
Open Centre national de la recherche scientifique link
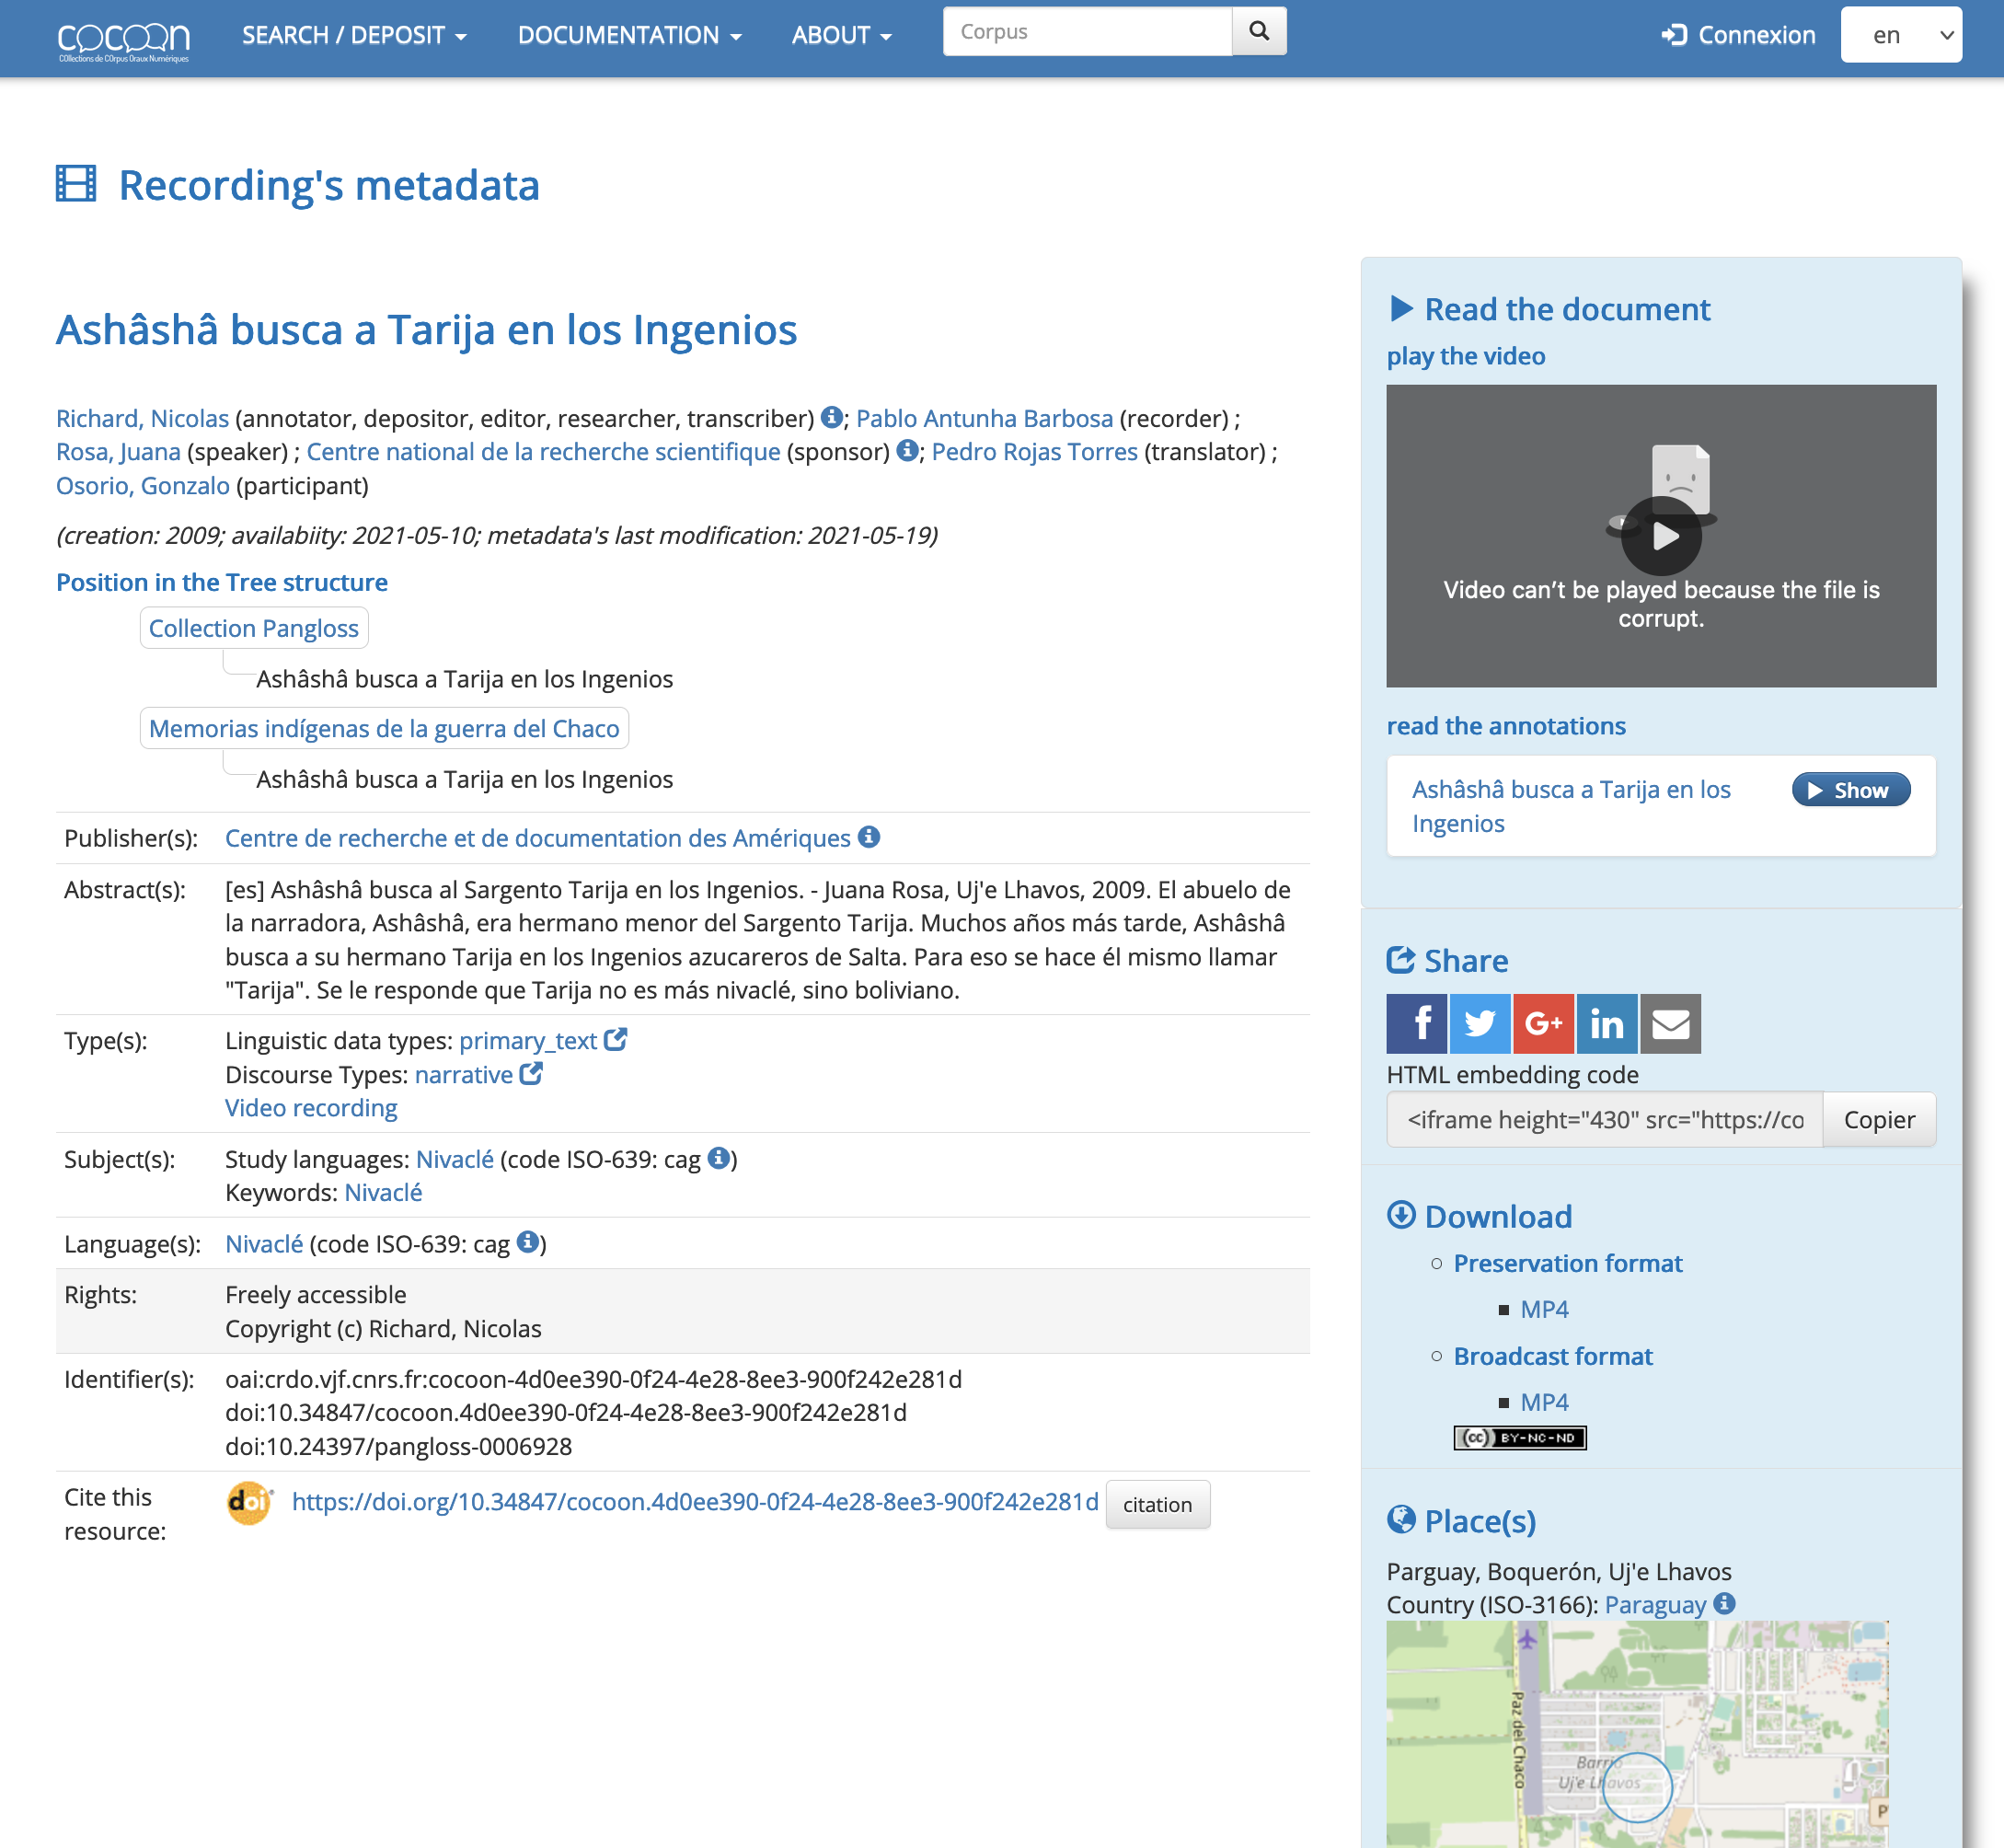coord(543,451)
